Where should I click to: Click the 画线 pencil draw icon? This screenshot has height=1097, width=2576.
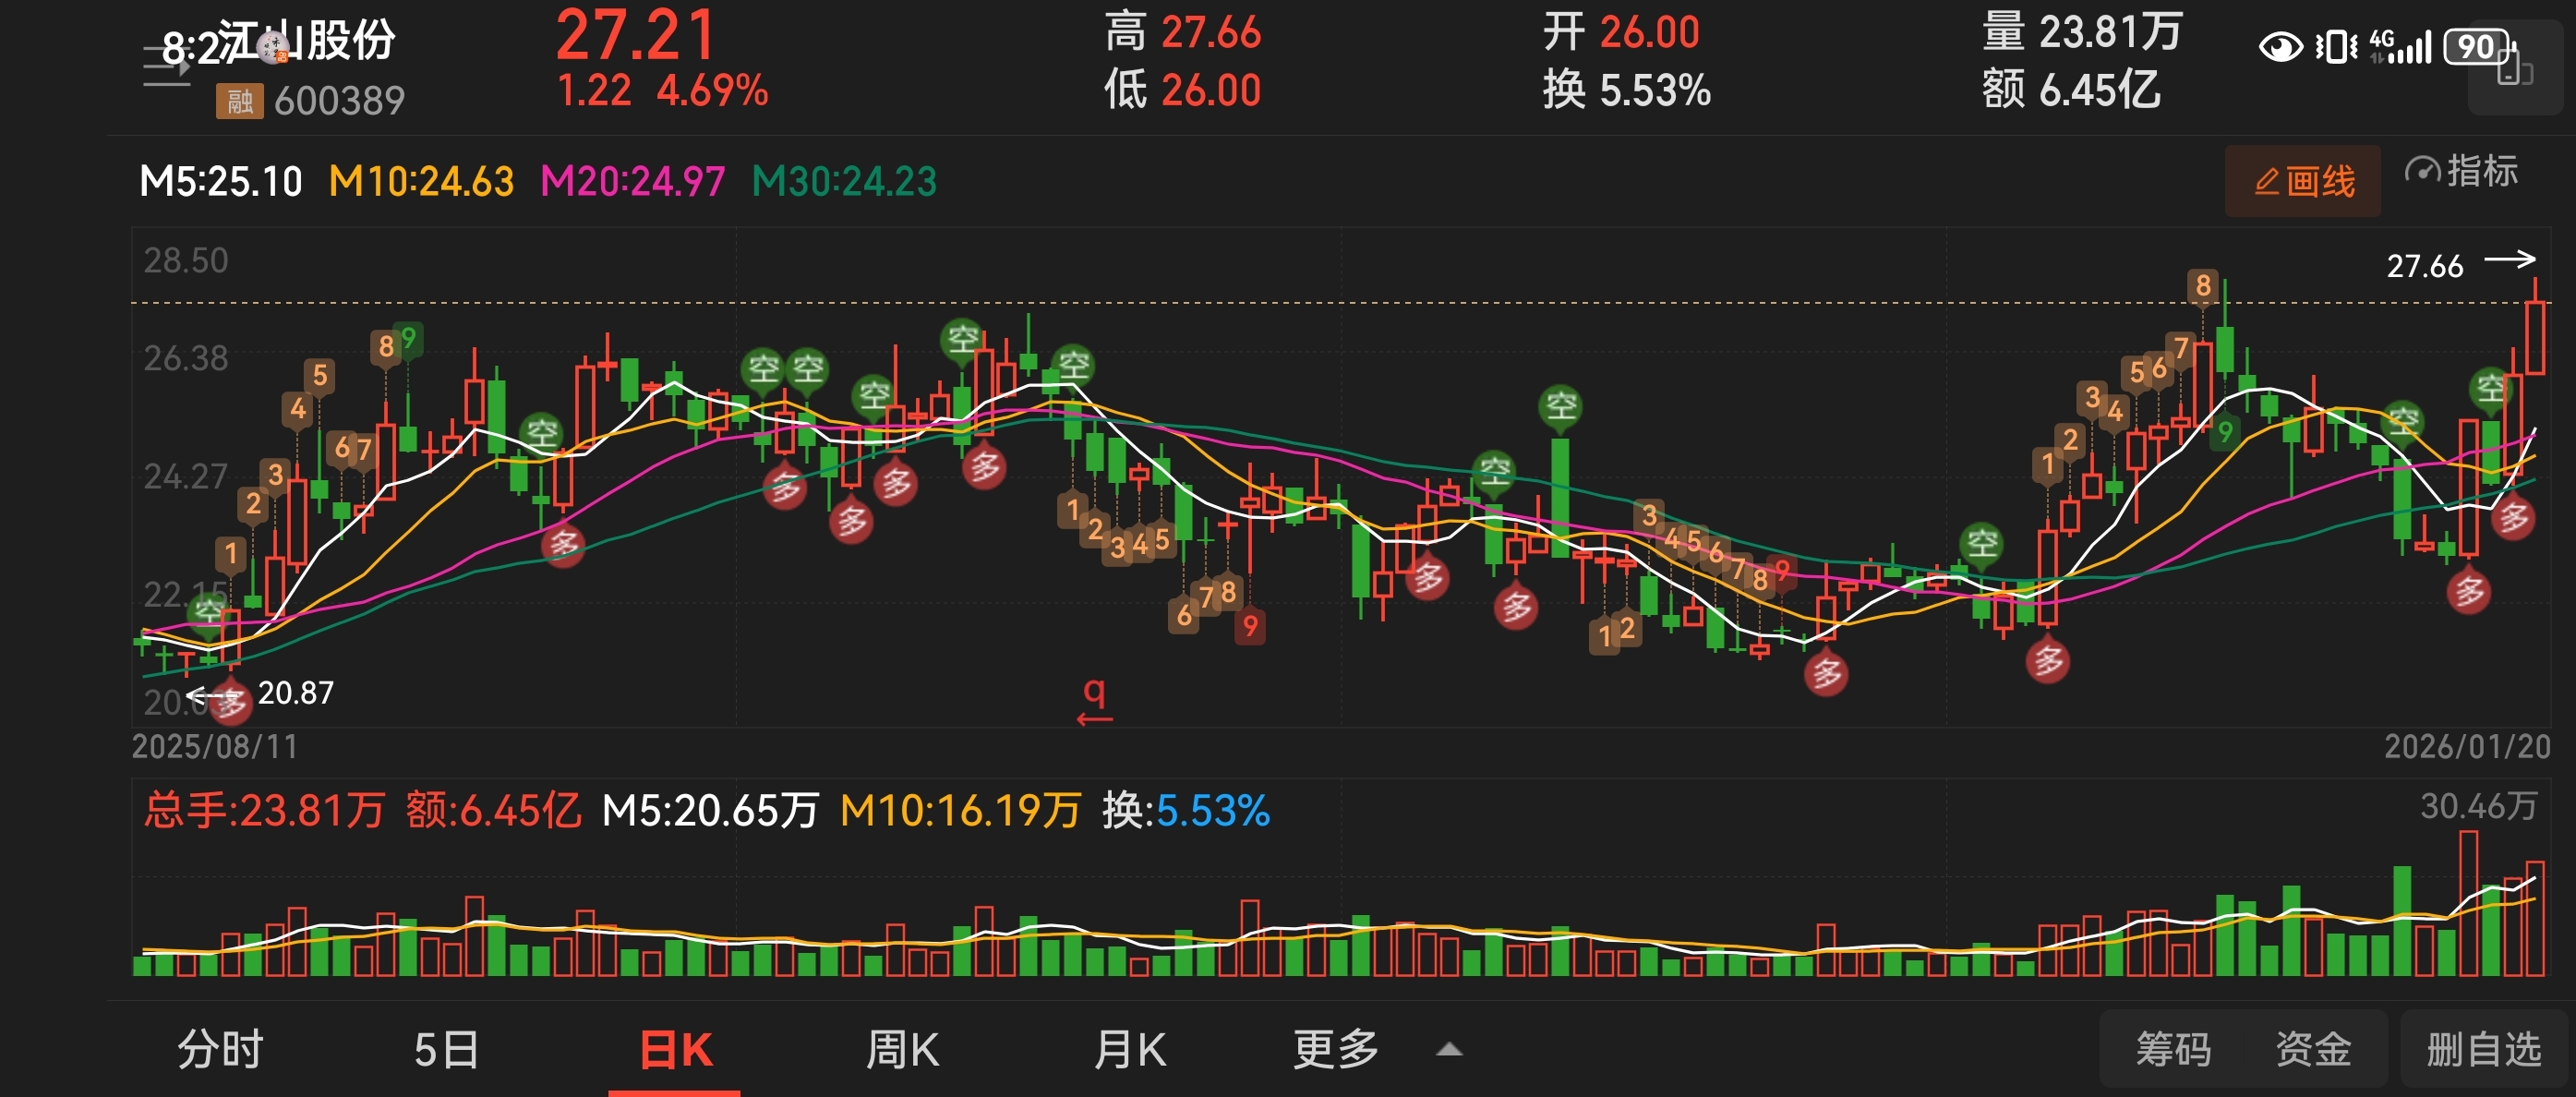coord(2267,182)
